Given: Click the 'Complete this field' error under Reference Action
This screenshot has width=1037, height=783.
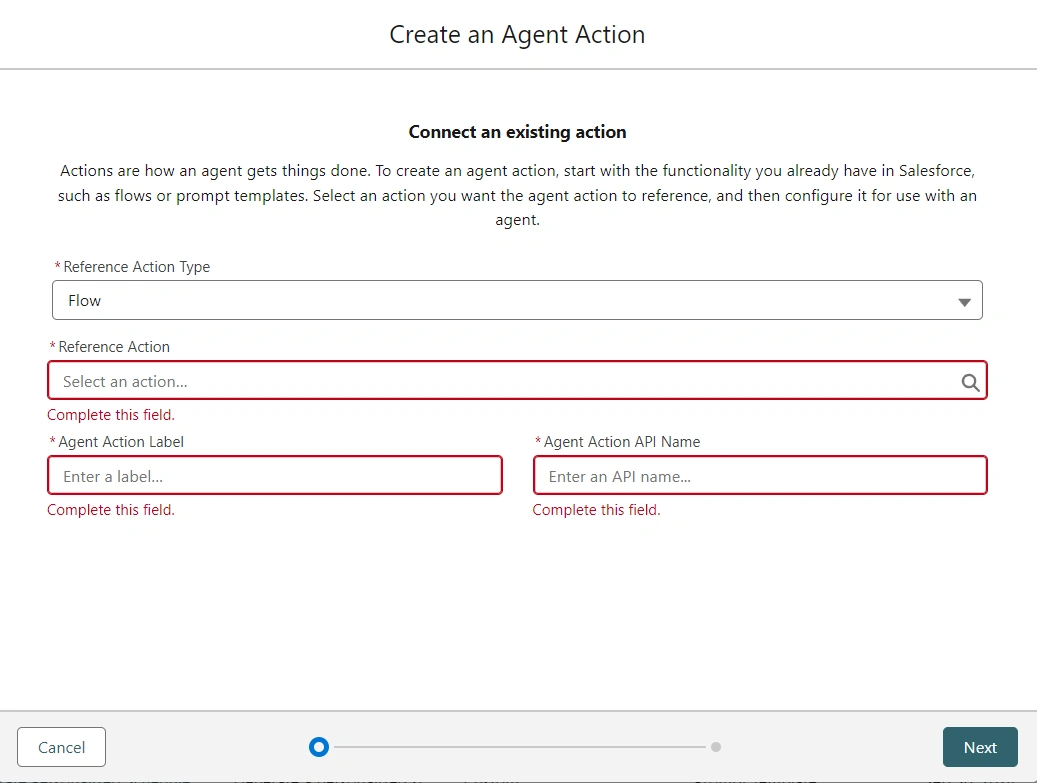Looking at the screenshot, I should [x=110, y=414].
